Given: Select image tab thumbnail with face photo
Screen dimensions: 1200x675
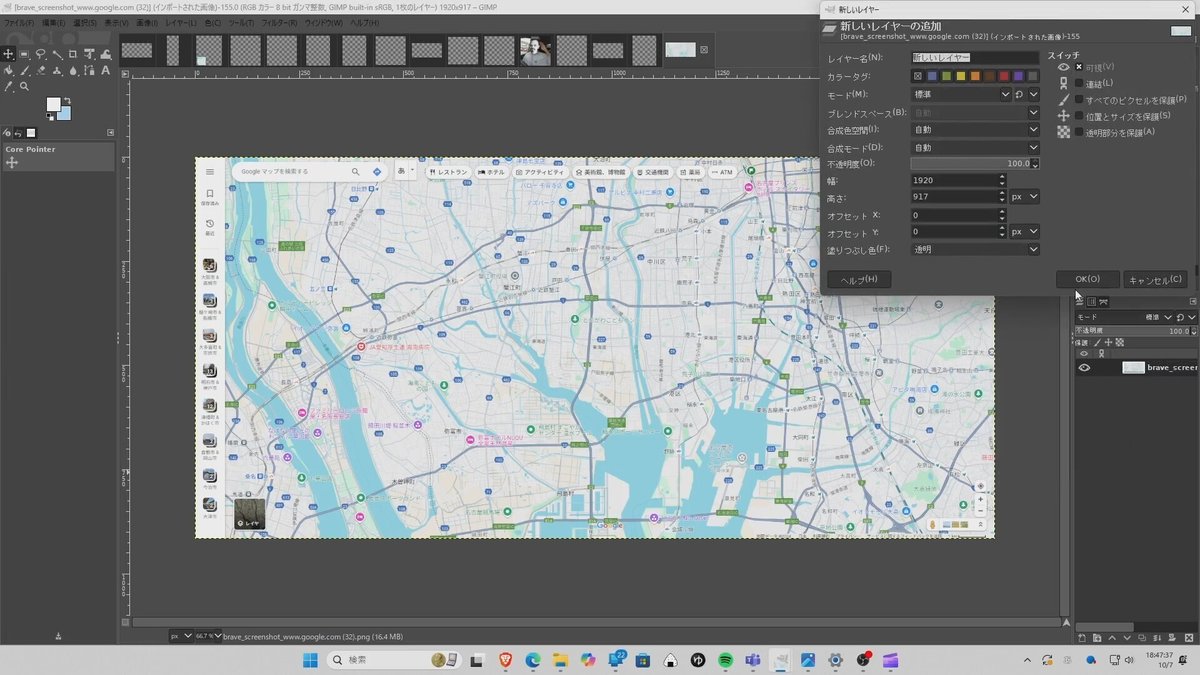Looking at the screenshot, I should click(x=535, y=51).
